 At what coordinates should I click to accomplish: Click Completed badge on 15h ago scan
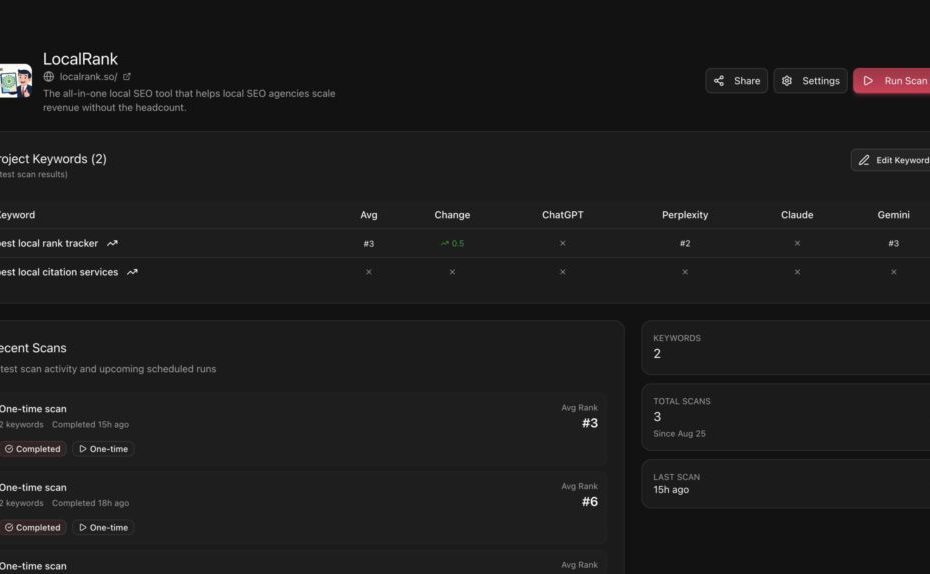click(x=33, y=449)
